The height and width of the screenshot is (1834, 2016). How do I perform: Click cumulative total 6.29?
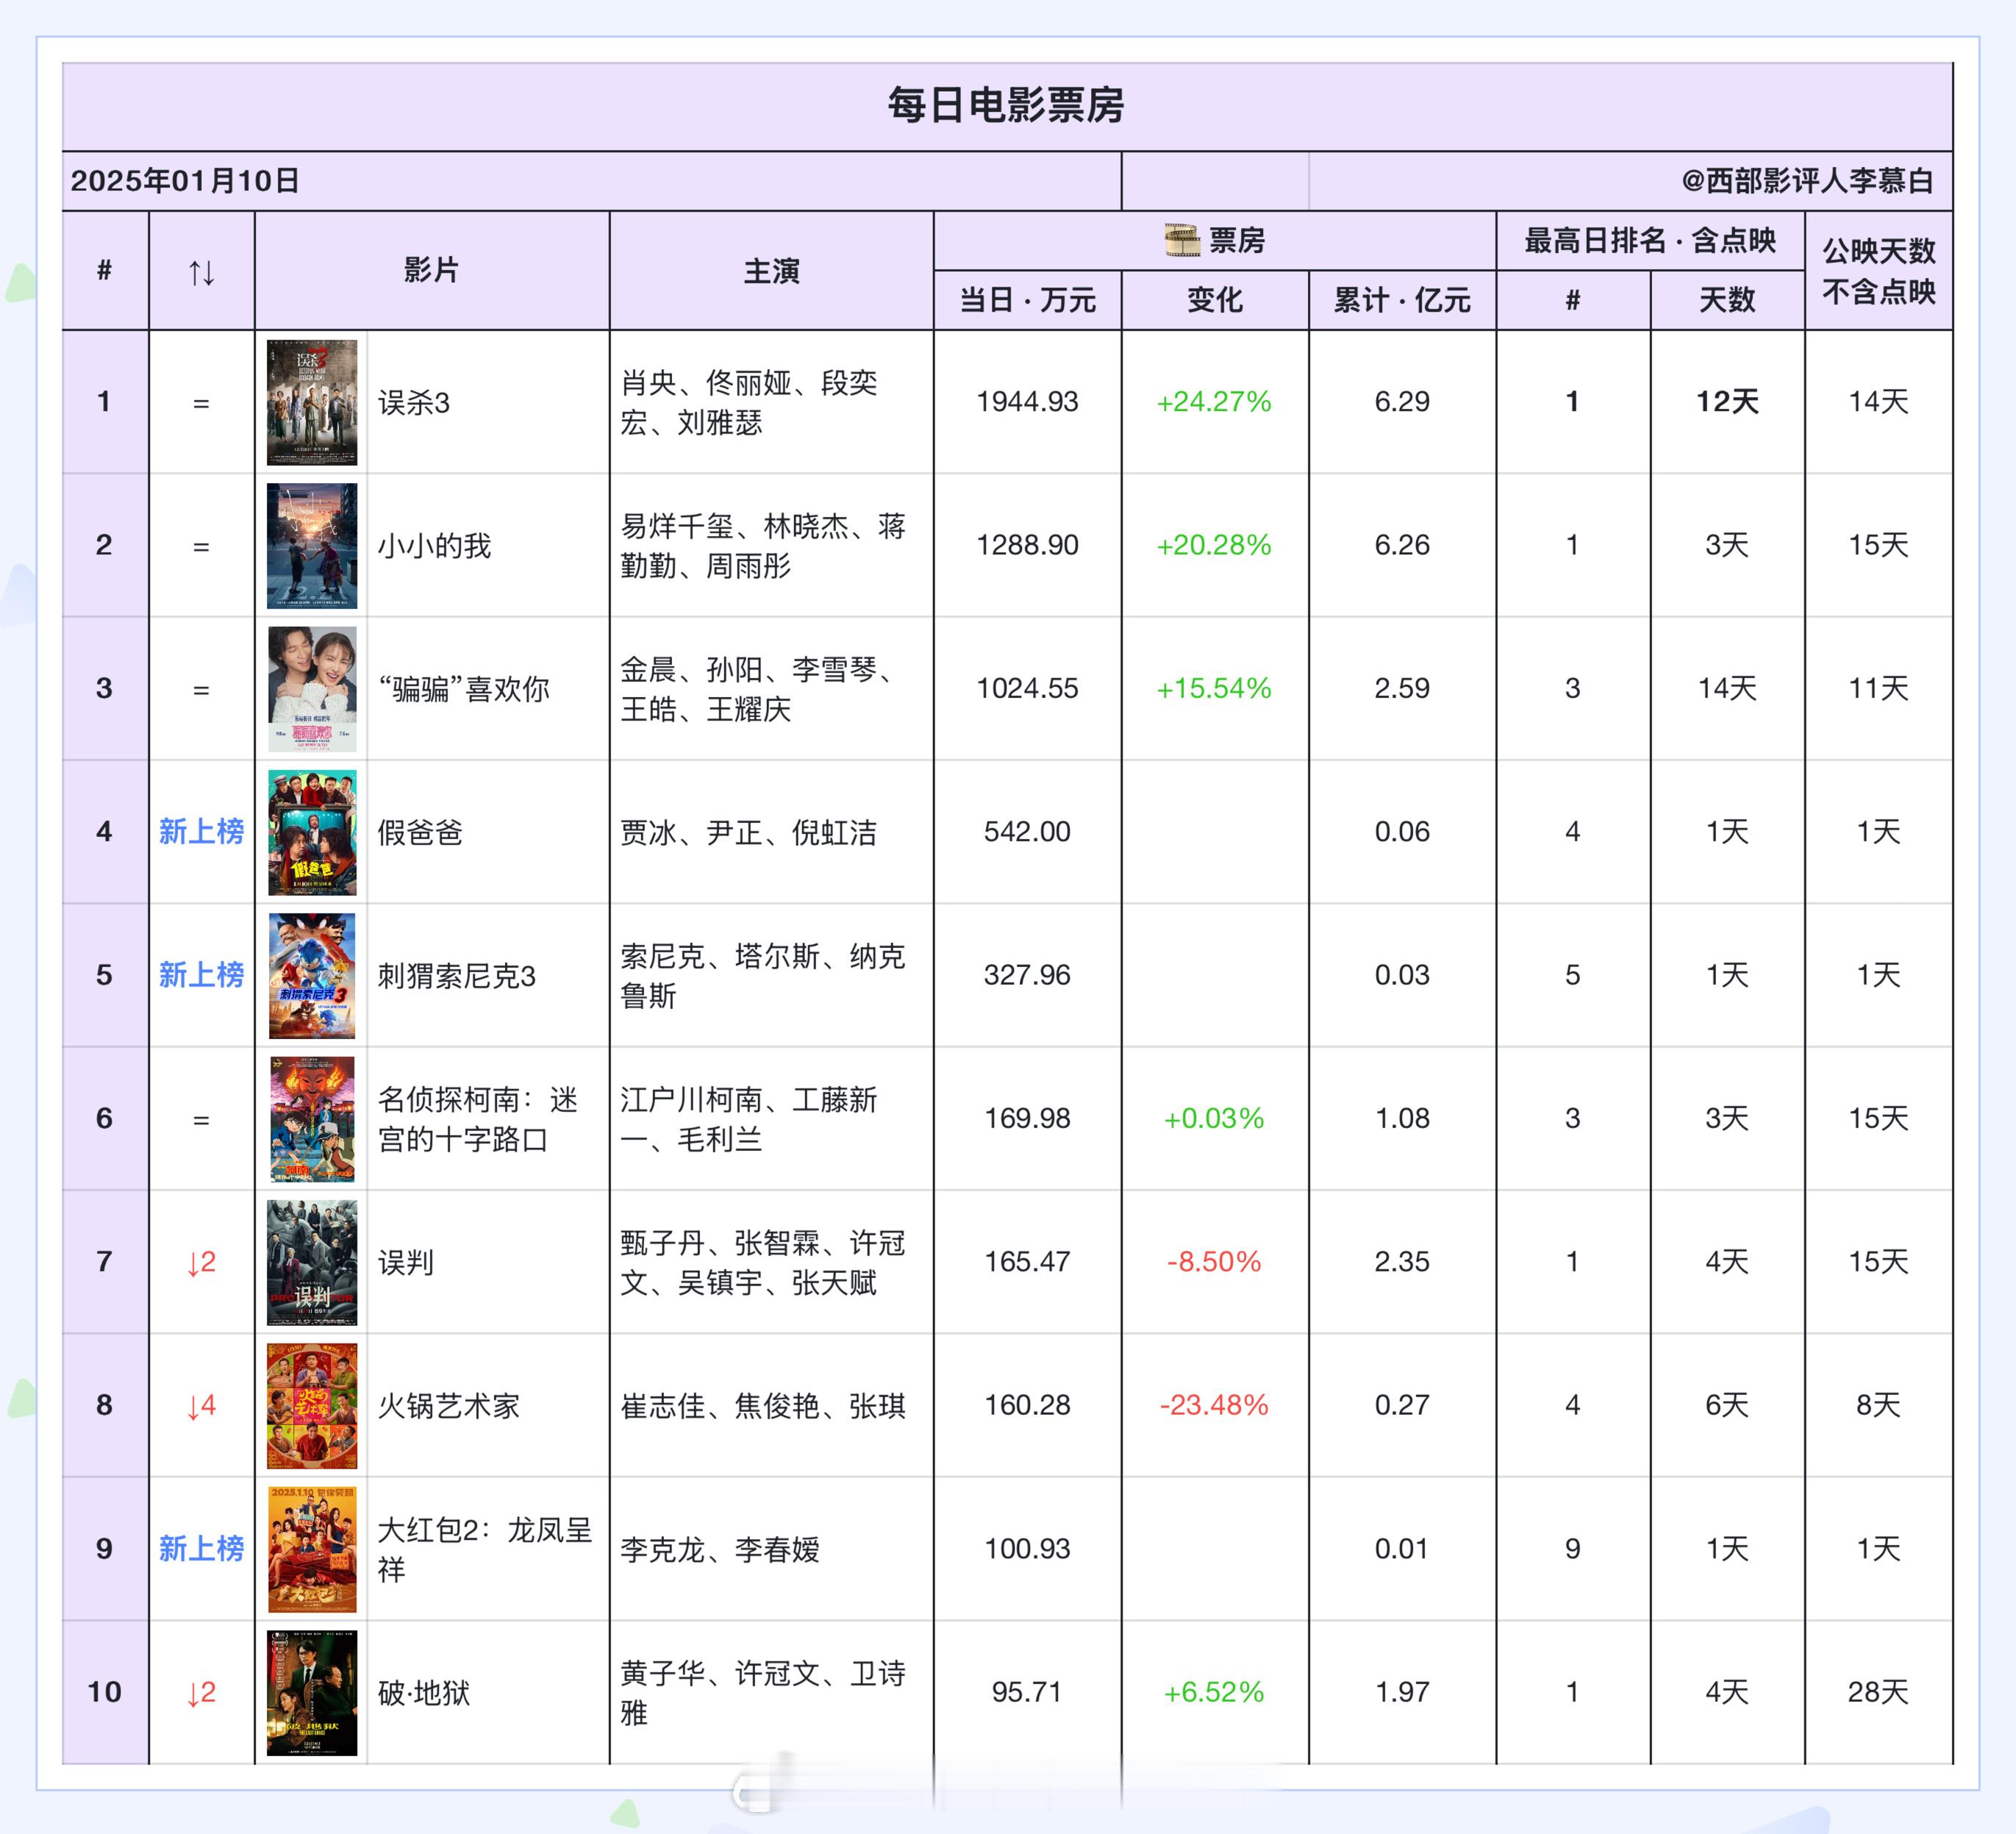point(1402,402)
